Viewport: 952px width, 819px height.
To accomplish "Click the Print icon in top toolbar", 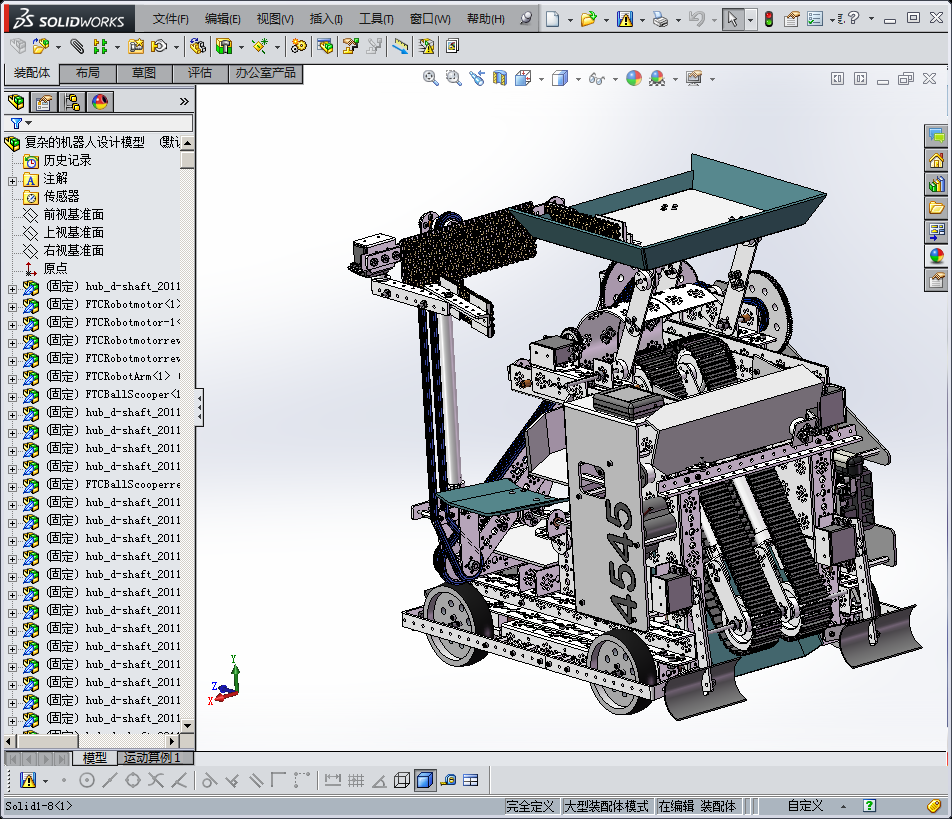I will (659, 19).
